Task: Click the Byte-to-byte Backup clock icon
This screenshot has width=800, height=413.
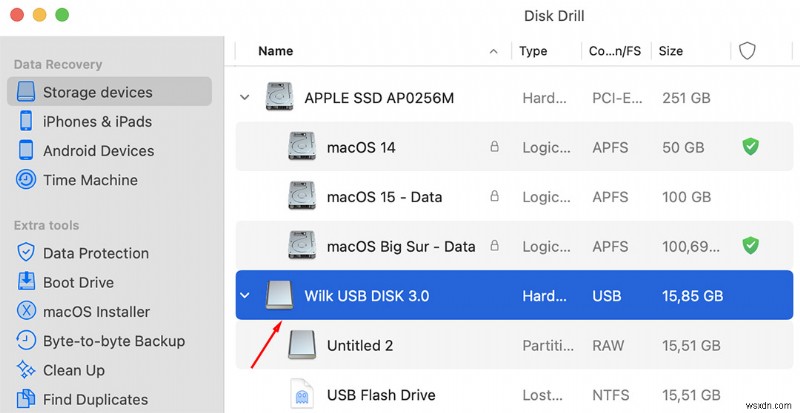Action: (26, 340)
